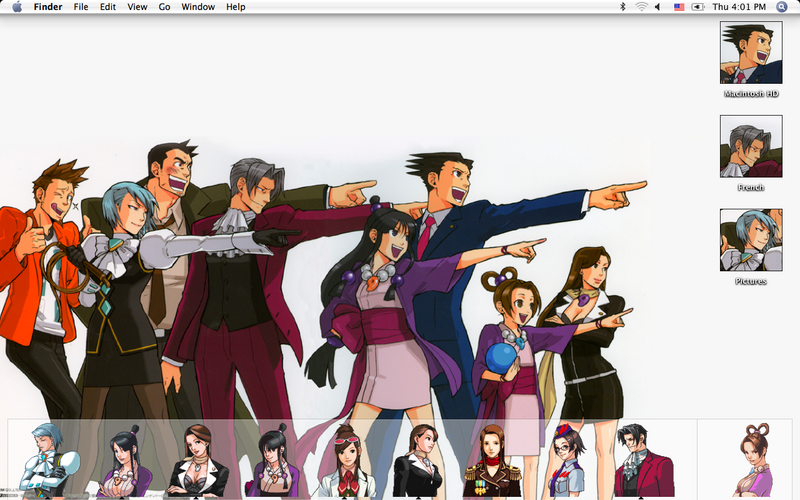Click the Pictures label under the blue-haired icon

click(x=751, y=281)
